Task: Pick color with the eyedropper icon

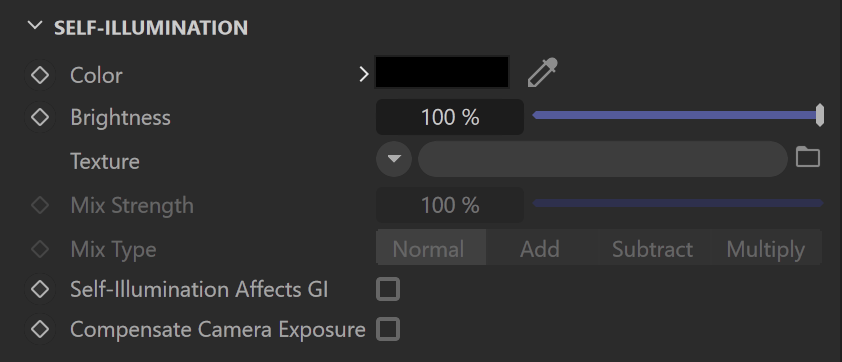Action: click(542, 73)
